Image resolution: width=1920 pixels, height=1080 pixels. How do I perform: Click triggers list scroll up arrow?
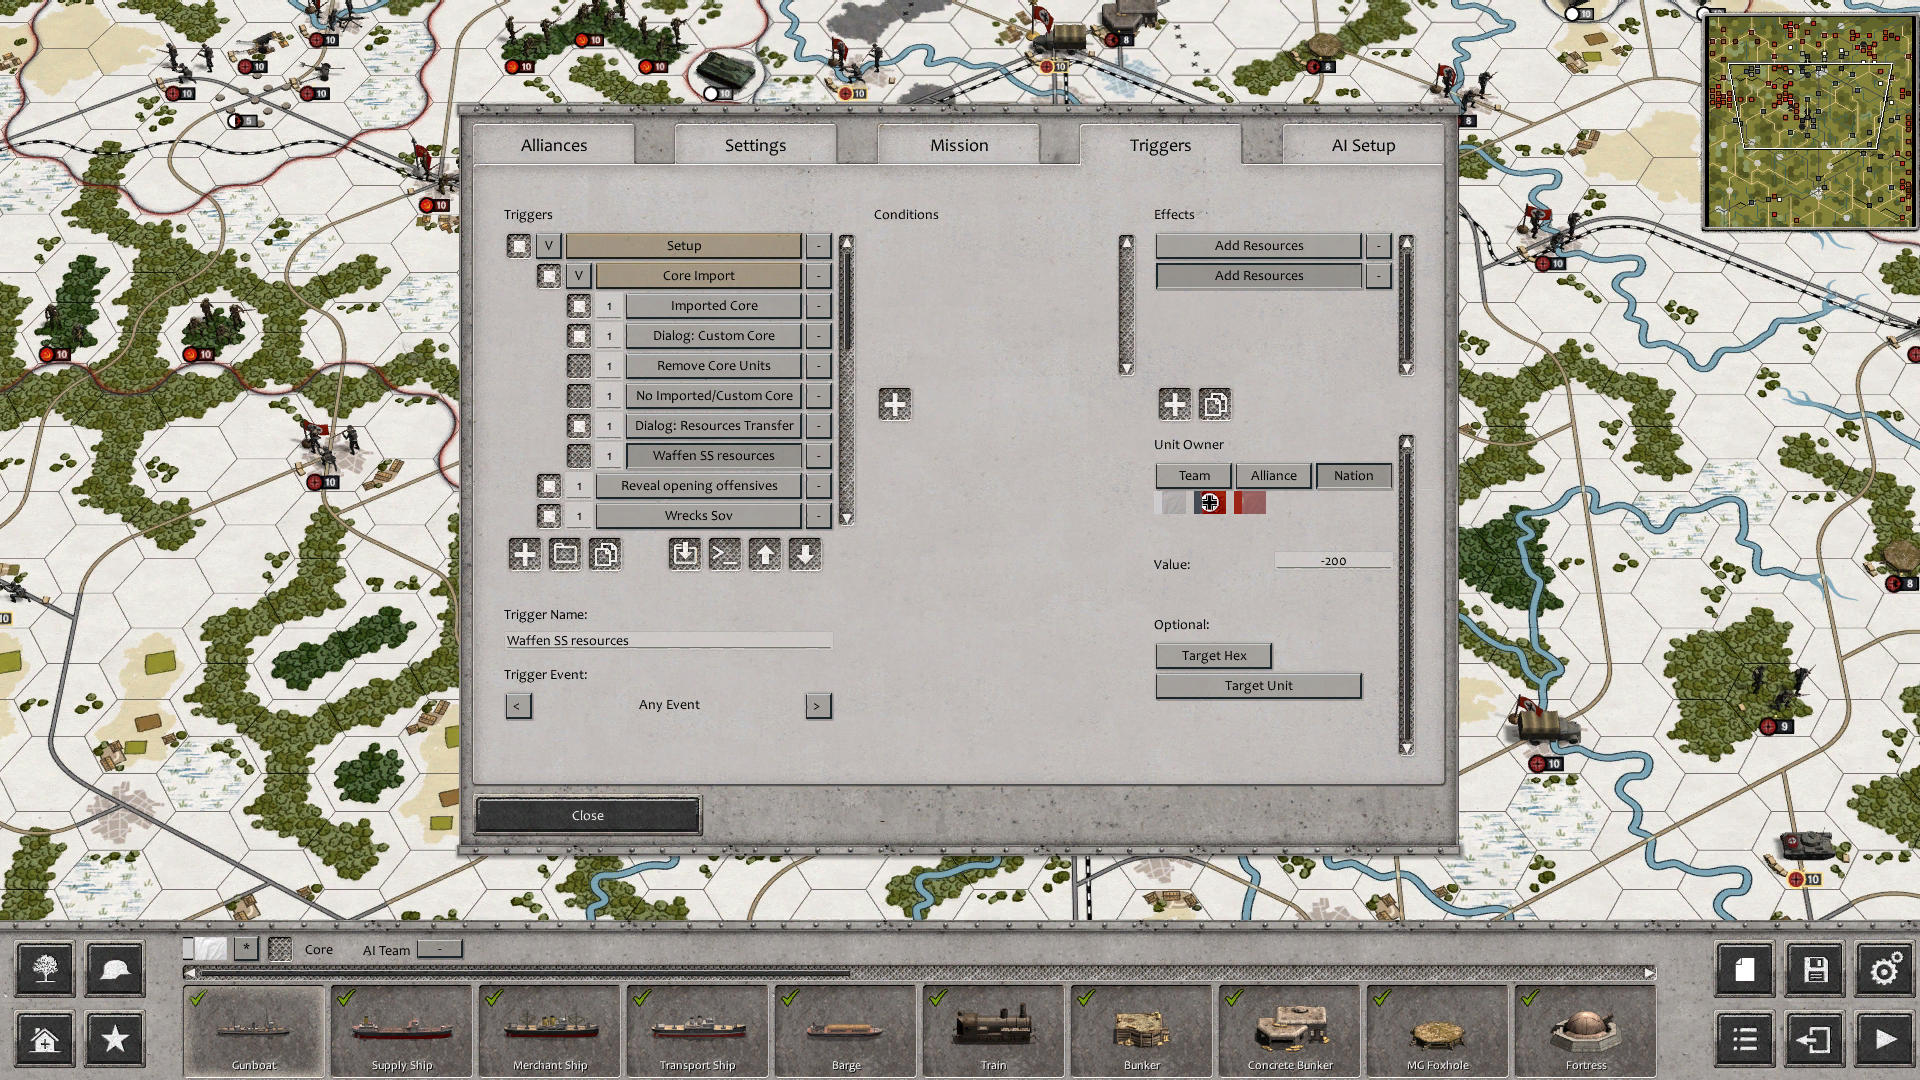847,242
